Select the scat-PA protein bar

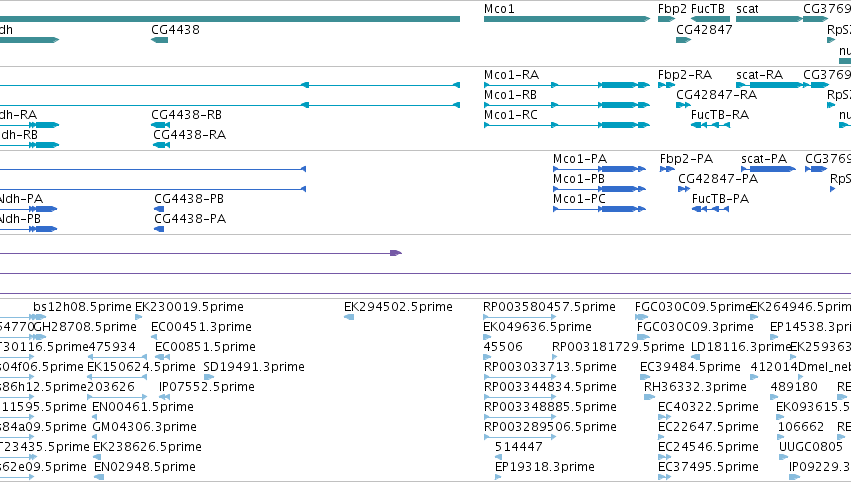coord(769,169)
